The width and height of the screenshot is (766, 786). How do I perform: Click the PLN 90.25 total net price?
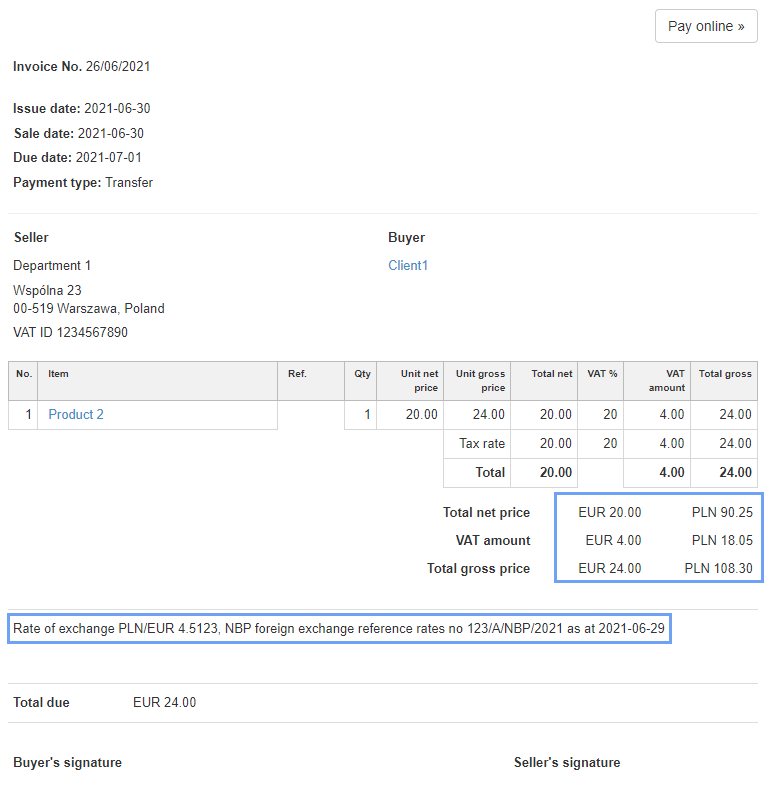(722, 512)
